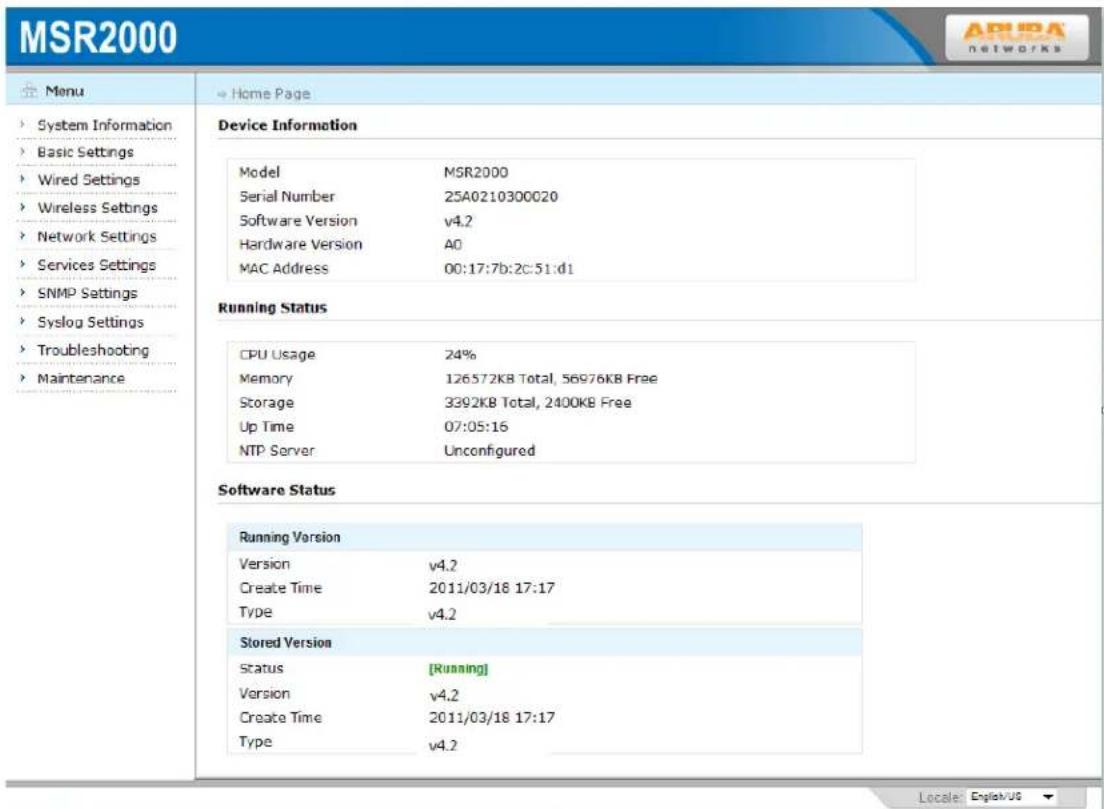Click the MSR2000 header title
The image size is (1104, 809).
pos(98,37)
